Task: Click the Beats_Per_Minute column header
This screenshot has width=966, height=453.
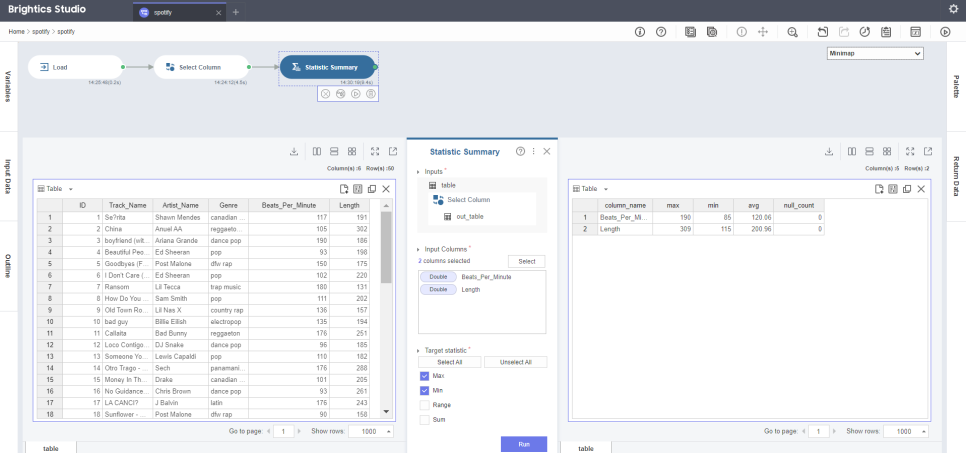Action: (289, 205)
